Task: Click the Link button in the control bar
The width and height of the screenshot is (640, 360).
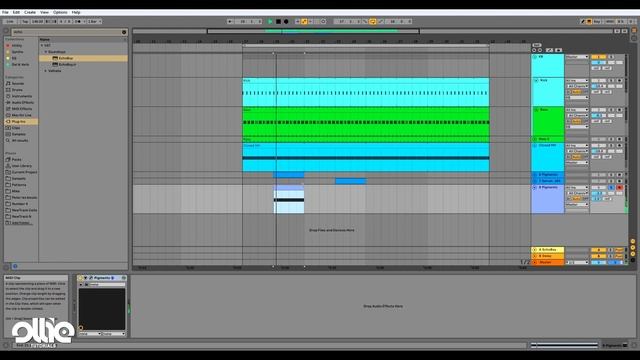Action: click(10, 21)
